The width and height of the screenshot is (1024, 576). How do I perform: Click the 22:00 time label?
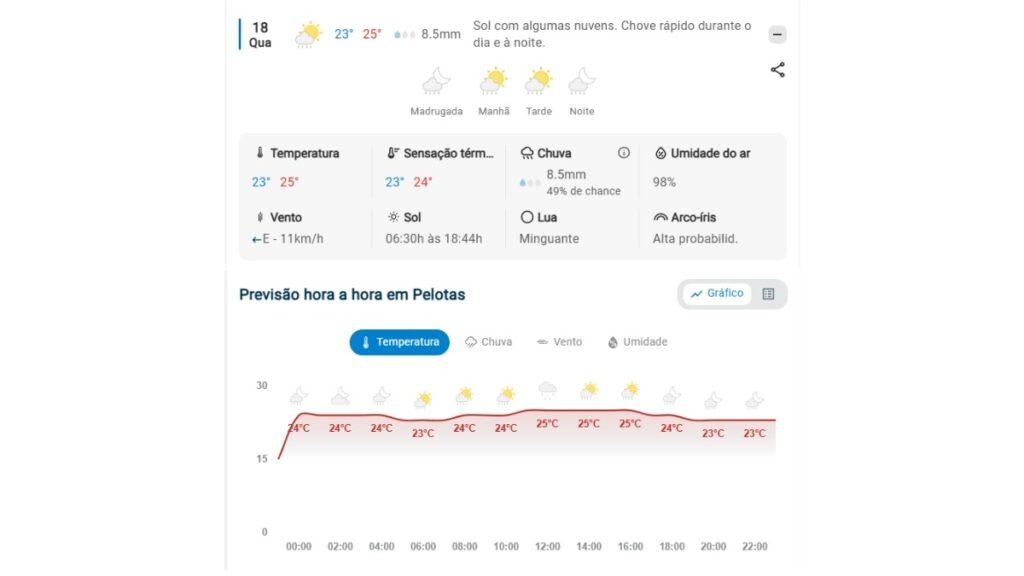click(x=754, y=547)
